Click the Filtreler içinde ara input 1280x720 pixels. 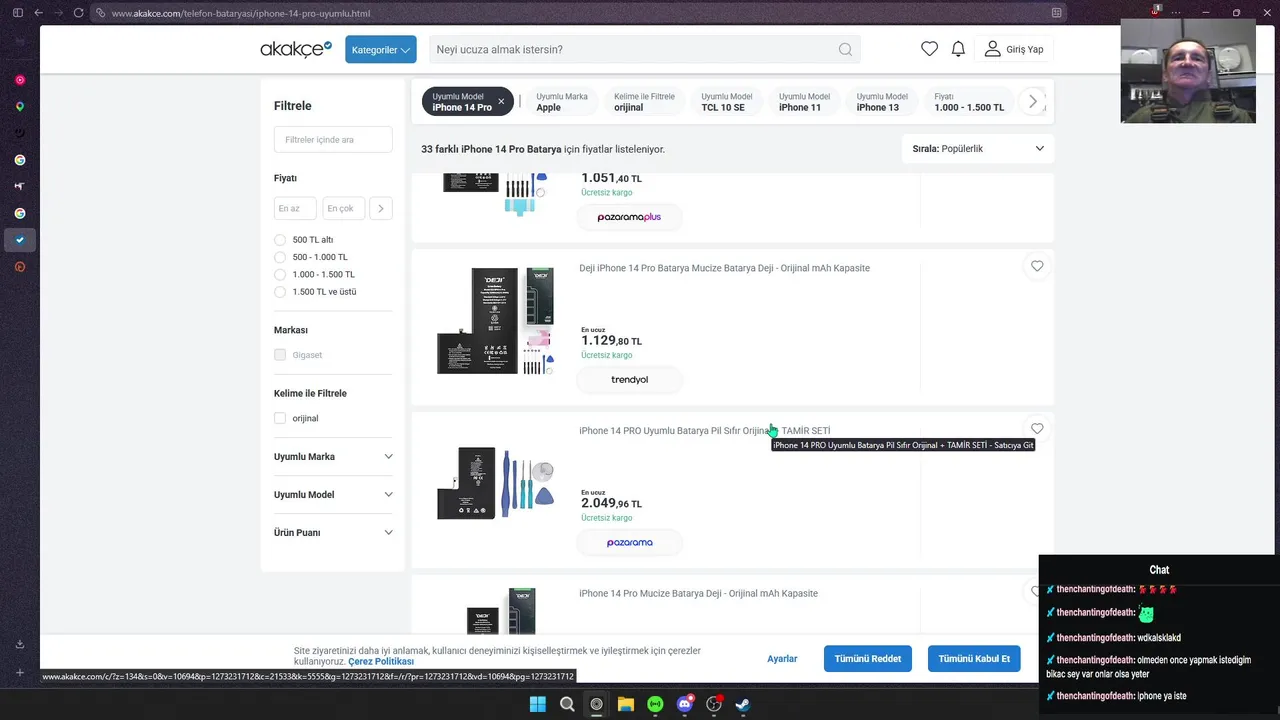[333, 140]
